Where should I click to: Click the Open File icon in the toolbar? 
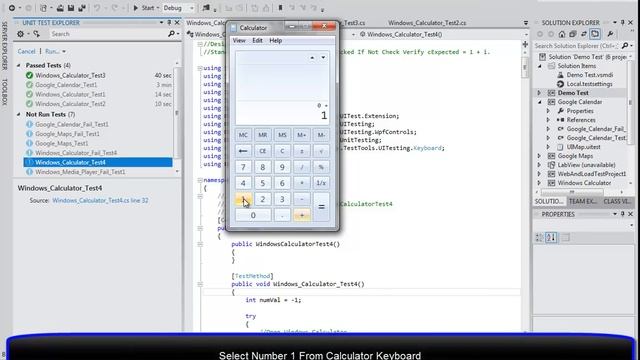pyautogui.click(x=60, y=8)
